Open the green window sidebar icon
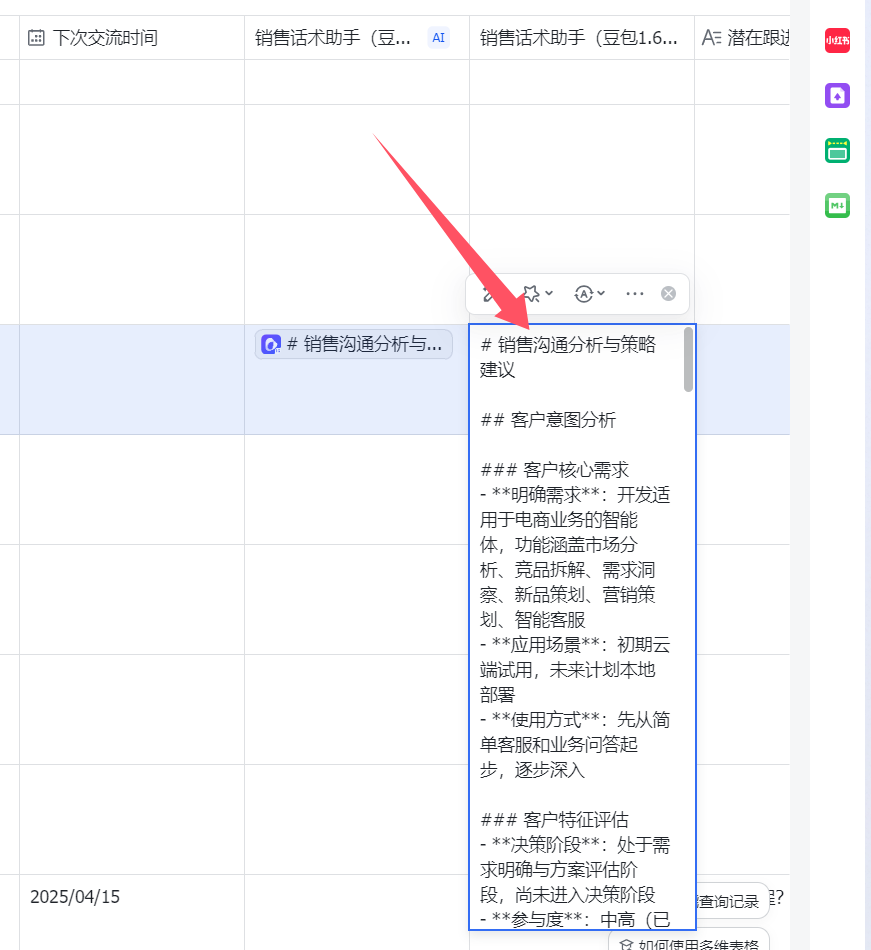871x950 pixels. 837,151
